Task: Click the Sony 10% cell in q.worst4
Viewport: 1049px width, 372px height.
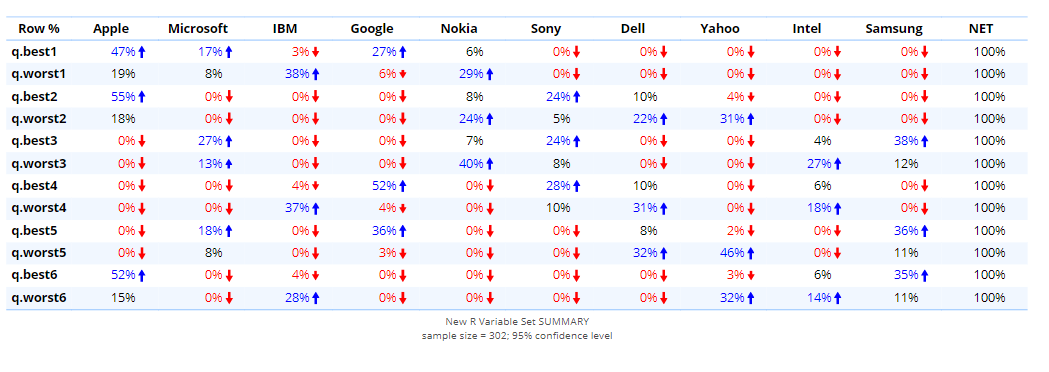Action: (x=558, y=208)
